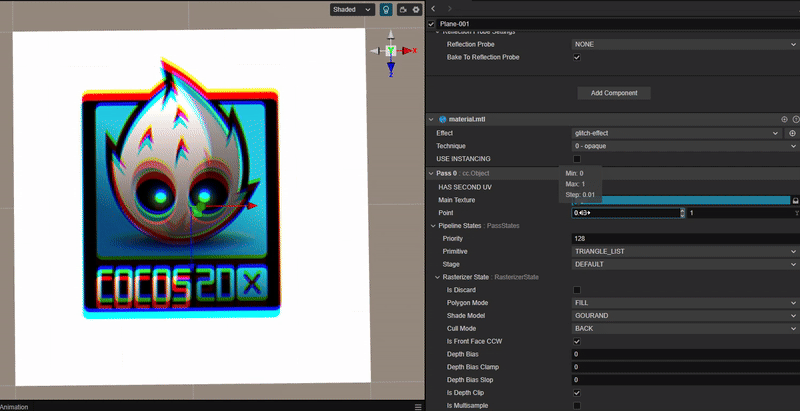Viewport: 800px width, 411px height.
Task: Click the Depth Bias Slop field
Action: (x=685, y=380)
